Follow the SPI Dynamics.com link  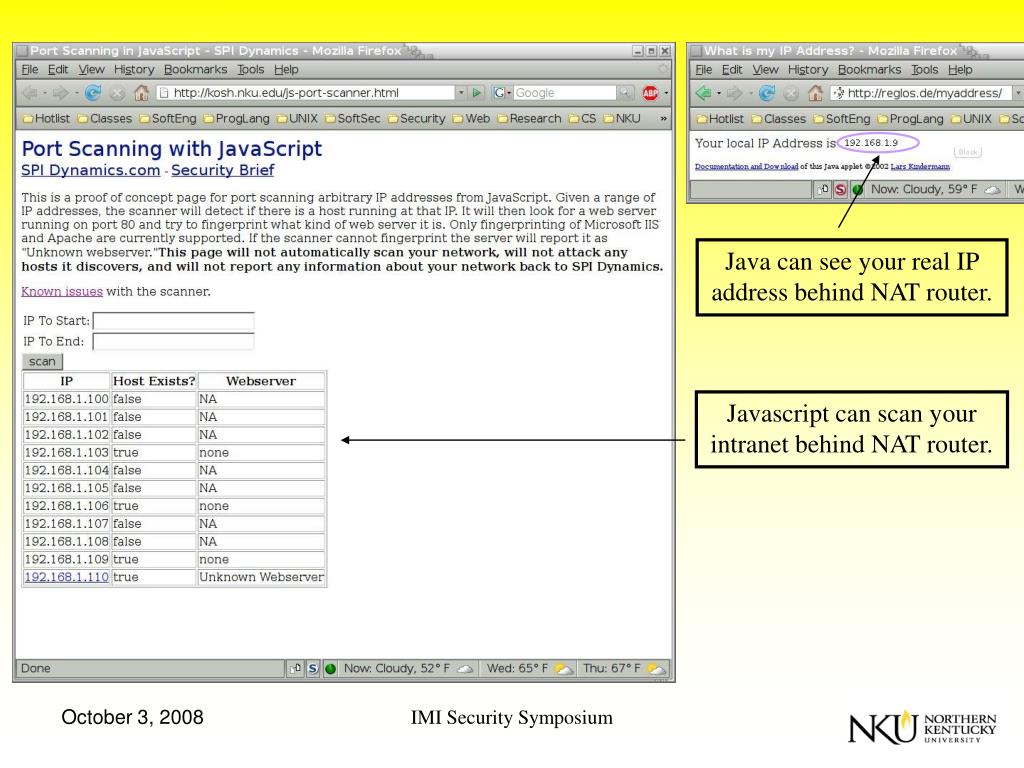point(91,170)
